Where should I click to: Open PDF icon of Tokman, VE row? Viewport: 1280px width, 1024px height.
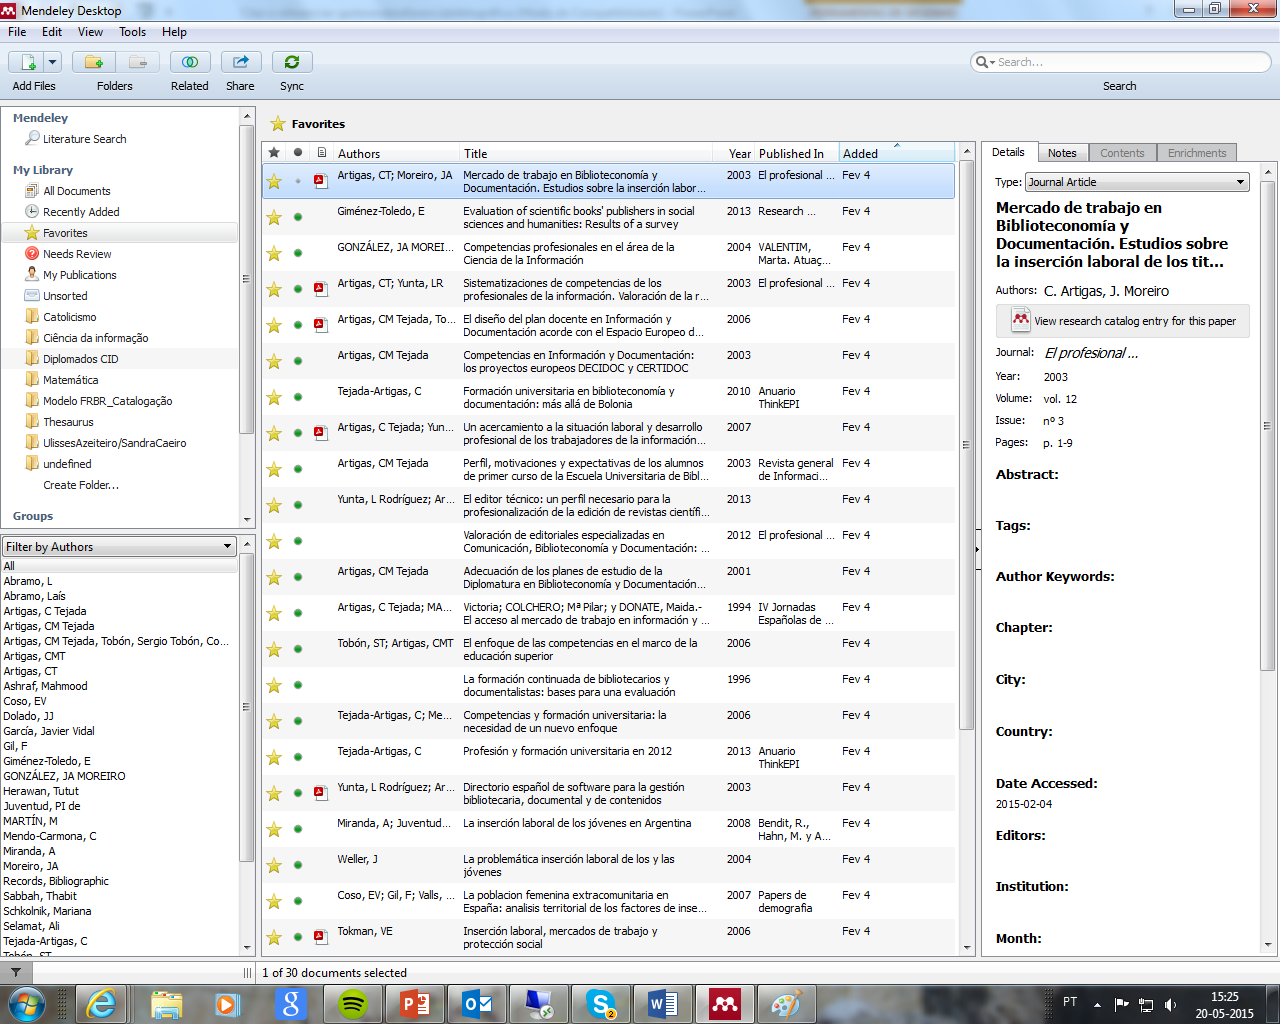pos(321,937)
